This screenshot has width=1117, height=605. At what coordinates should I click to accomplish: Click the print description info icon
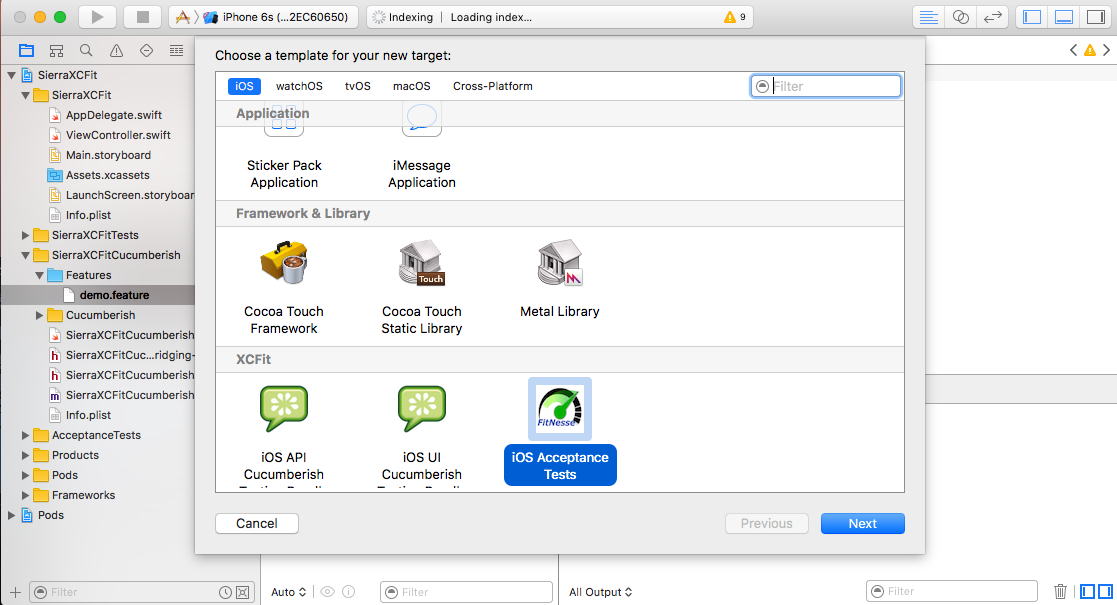pyautogui.click(x=348, y=592)
